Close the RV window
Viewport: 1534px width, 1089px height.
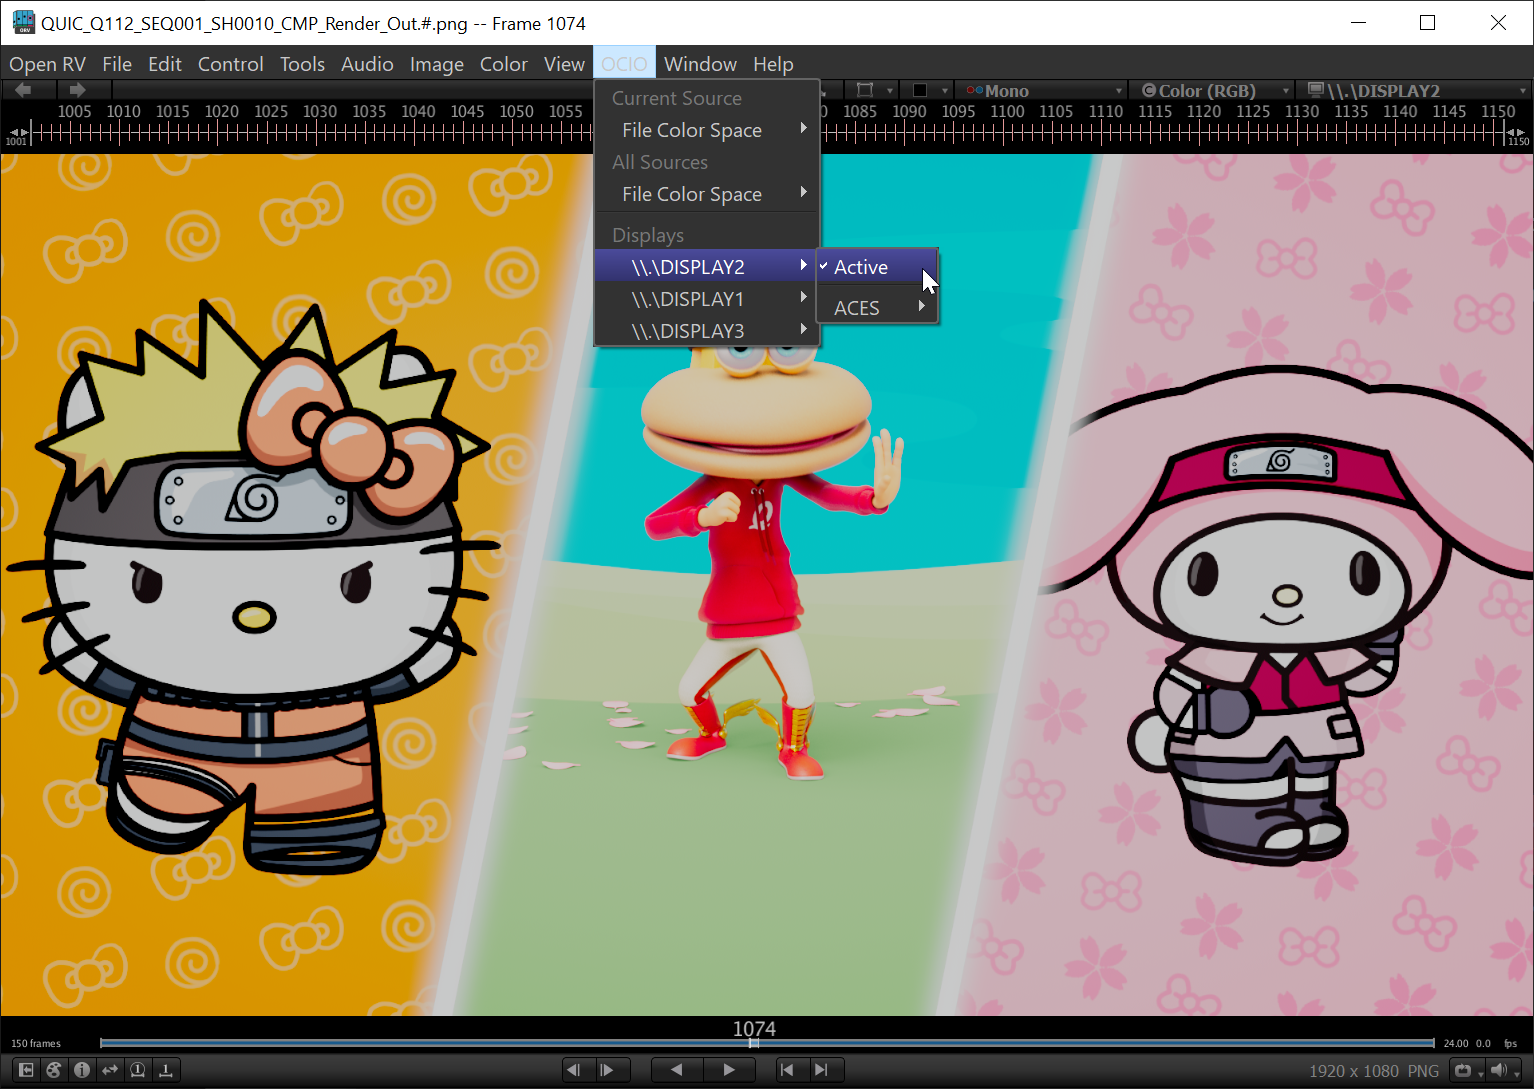point(1498,23)
